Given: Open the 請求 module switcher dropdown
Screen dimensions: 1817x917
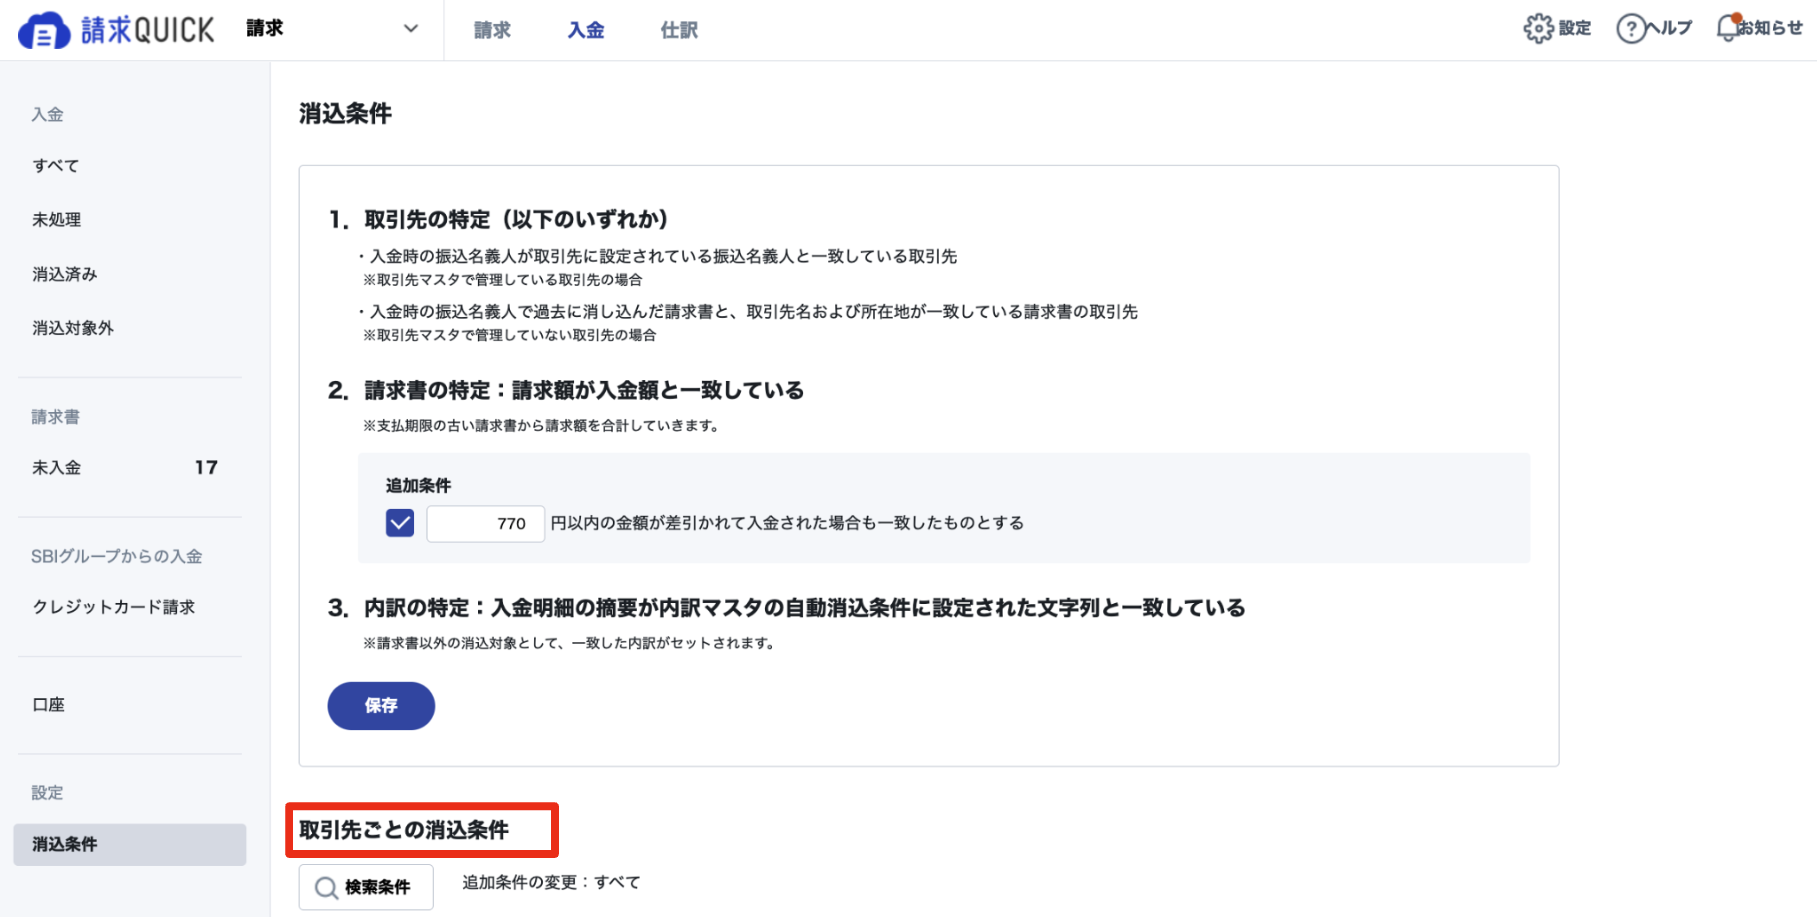Looking at the screenshot, I should [409, 29].
